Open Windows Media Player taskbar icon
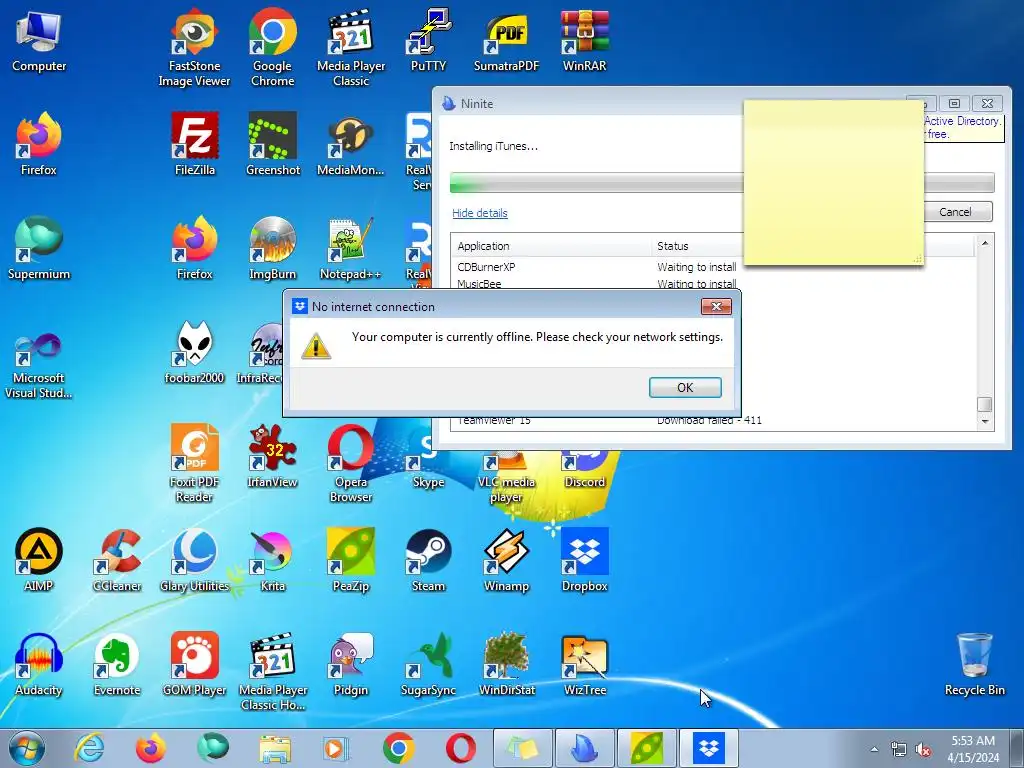The width and height of the screenshot is (1024, 768). pyautogui.click(x=337, y=748)
